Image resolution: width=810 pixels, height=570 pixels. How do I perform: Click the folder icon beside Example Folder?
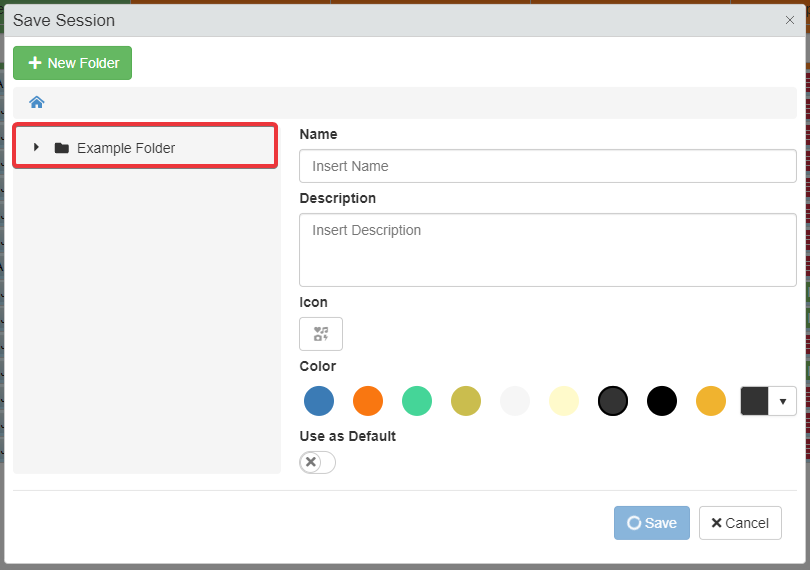click(62, 148)
